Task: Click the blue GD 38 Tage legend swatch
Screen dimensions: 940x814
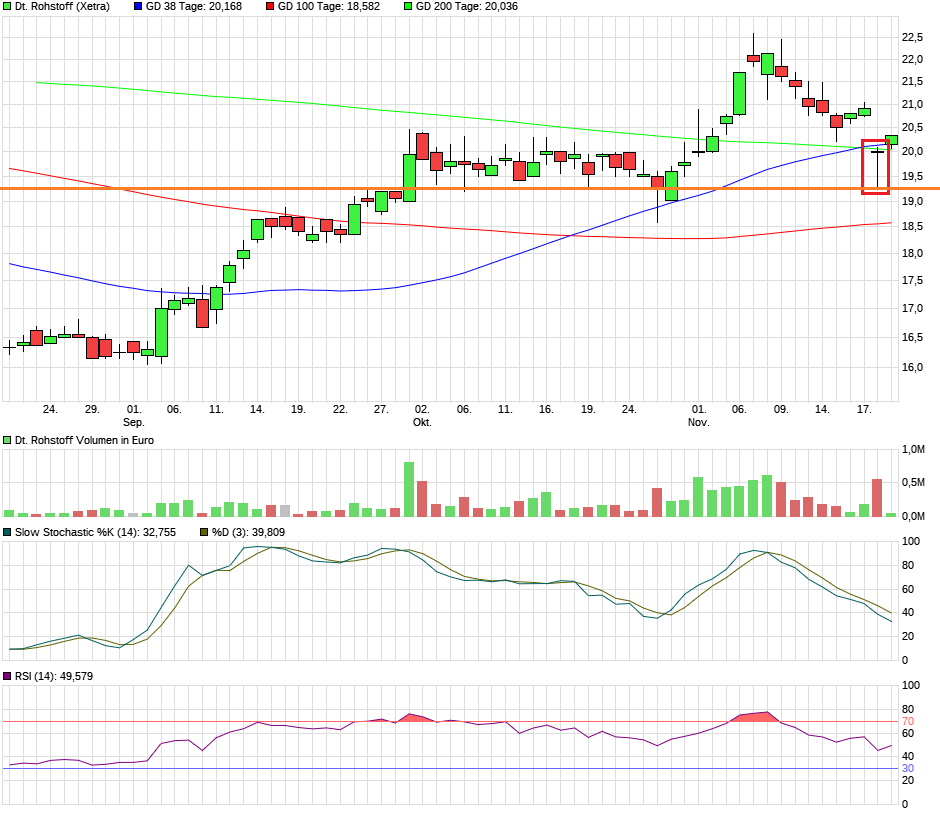Action: 137,7
